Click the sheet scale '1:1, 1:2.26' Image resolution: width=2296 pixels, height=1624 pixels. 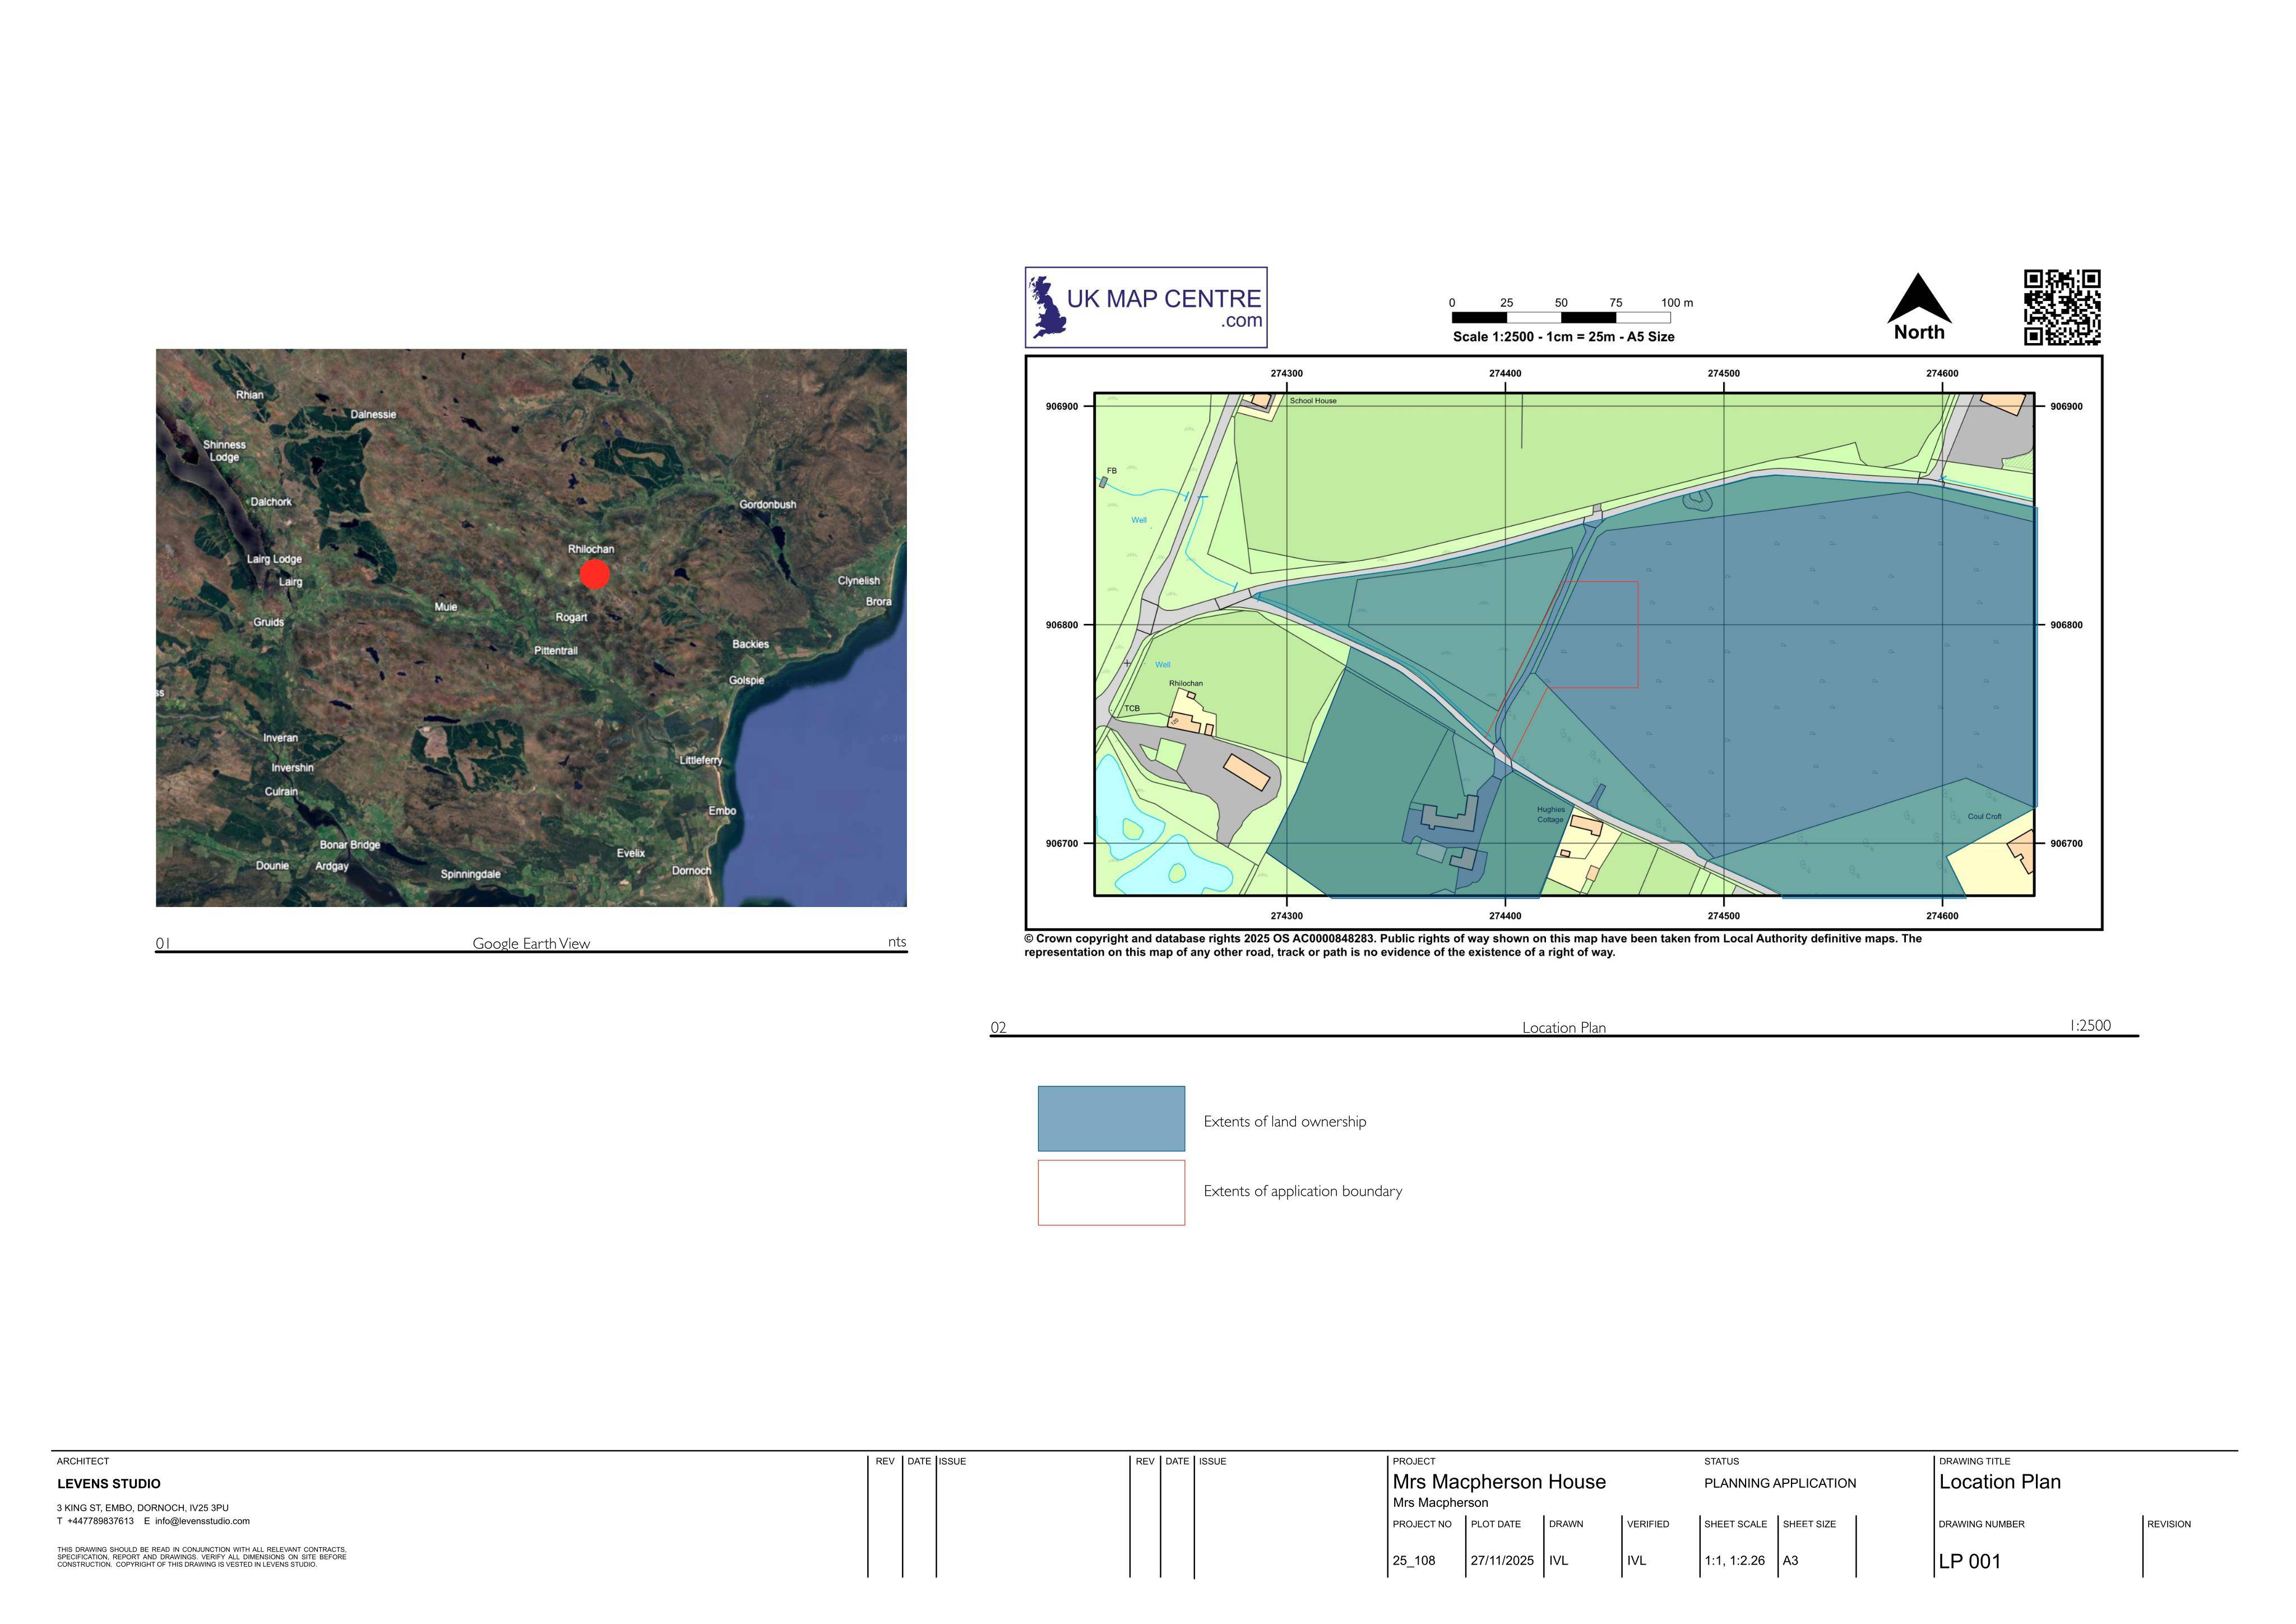coord(1735,1560)
